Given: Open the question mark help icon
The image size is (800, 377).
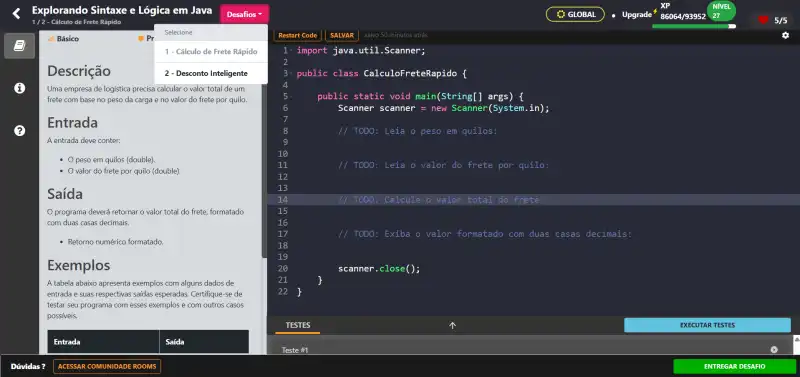Looking at the screenshot, I should click(19, 131).
